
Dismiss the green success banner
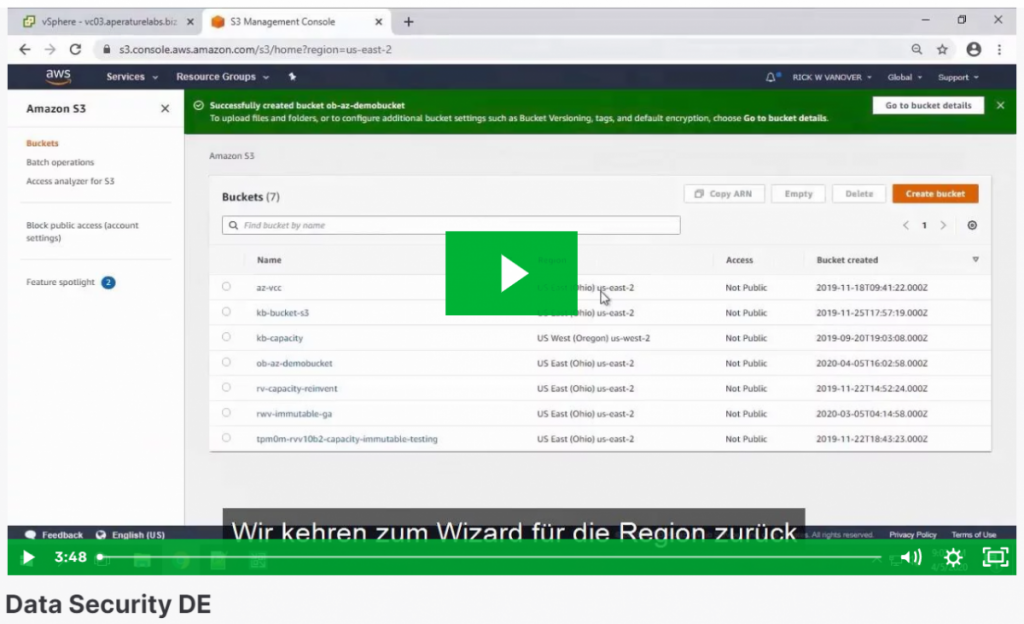pos(1000,105)
